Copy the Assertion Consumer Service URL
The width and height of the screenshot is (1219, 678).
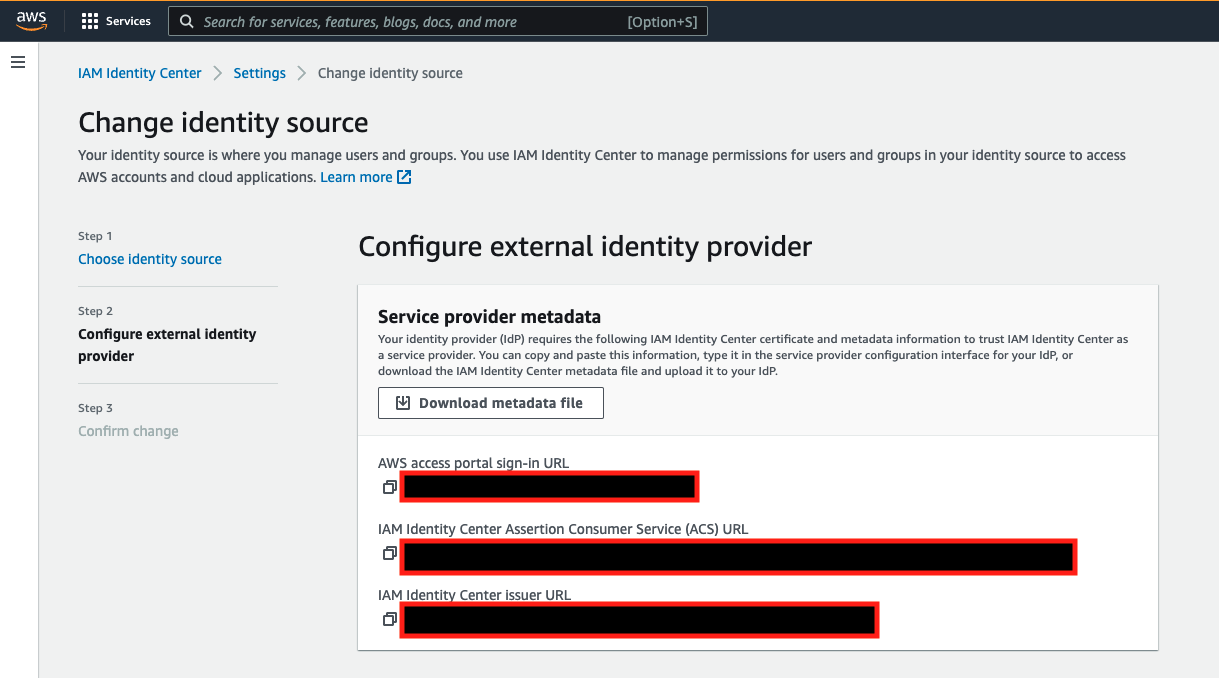(390, 553)
